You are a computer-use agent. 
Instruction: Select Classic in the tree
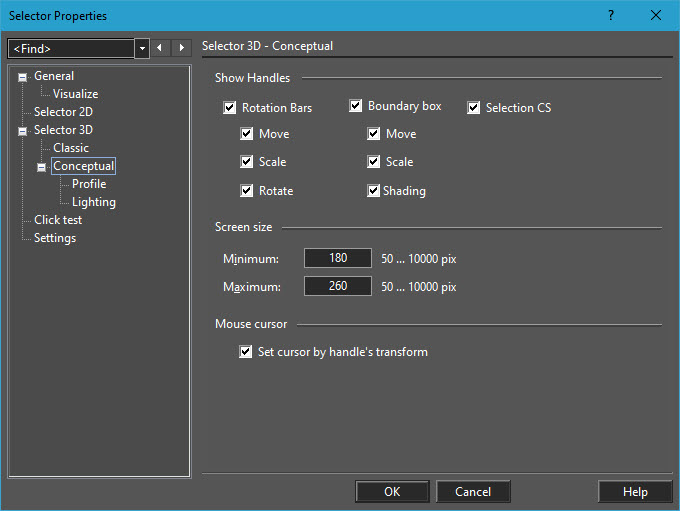click(x=71, y=148)
